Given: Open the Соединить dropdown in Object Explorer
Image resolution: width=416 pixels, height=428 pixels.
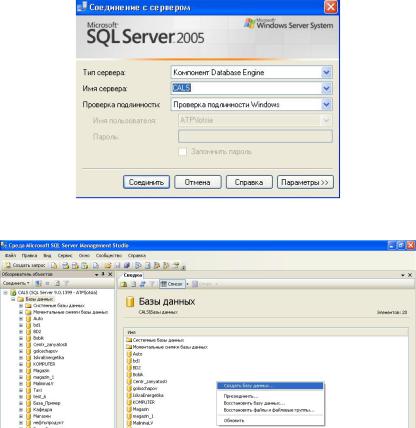Looking at the screenshot, I should coord(16,283).
